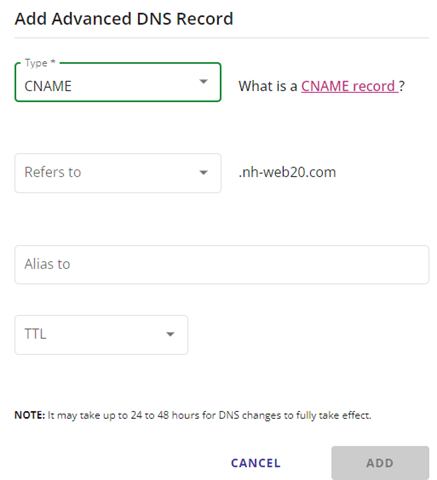Open the Type dropdown showing CNAME
The width and height of the screenshot is (437, 480).
[118, 82]
